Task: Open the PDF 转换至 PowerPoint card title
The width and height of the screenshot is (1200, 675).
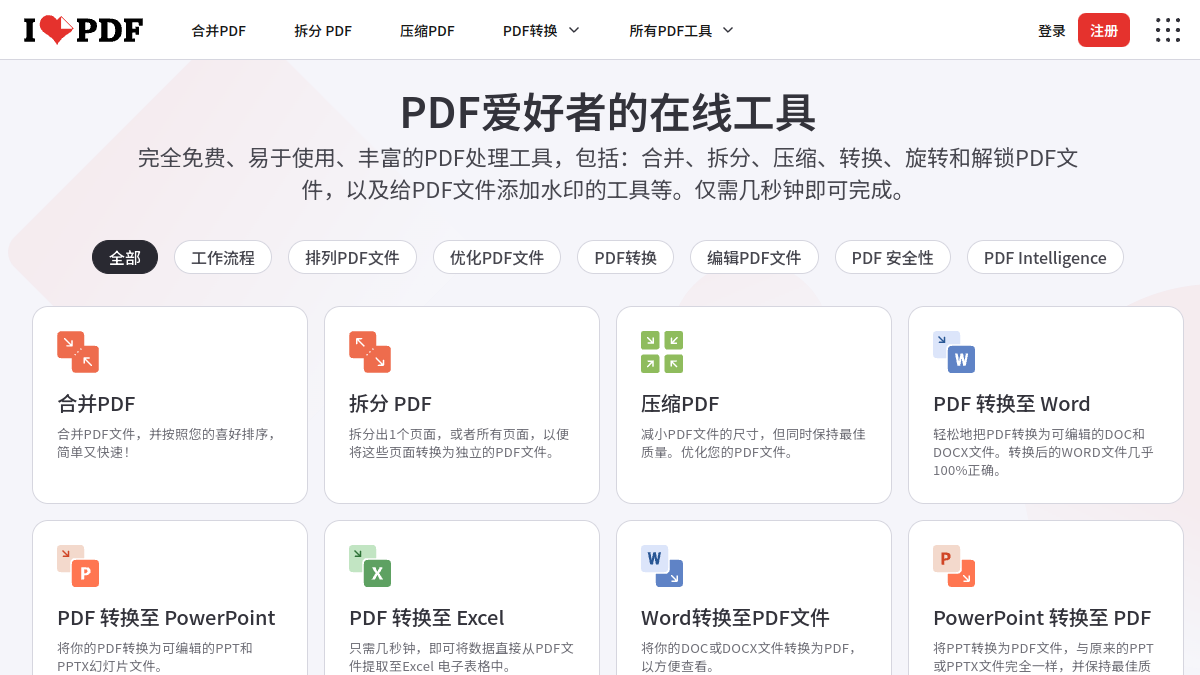Action: (166, 618)
